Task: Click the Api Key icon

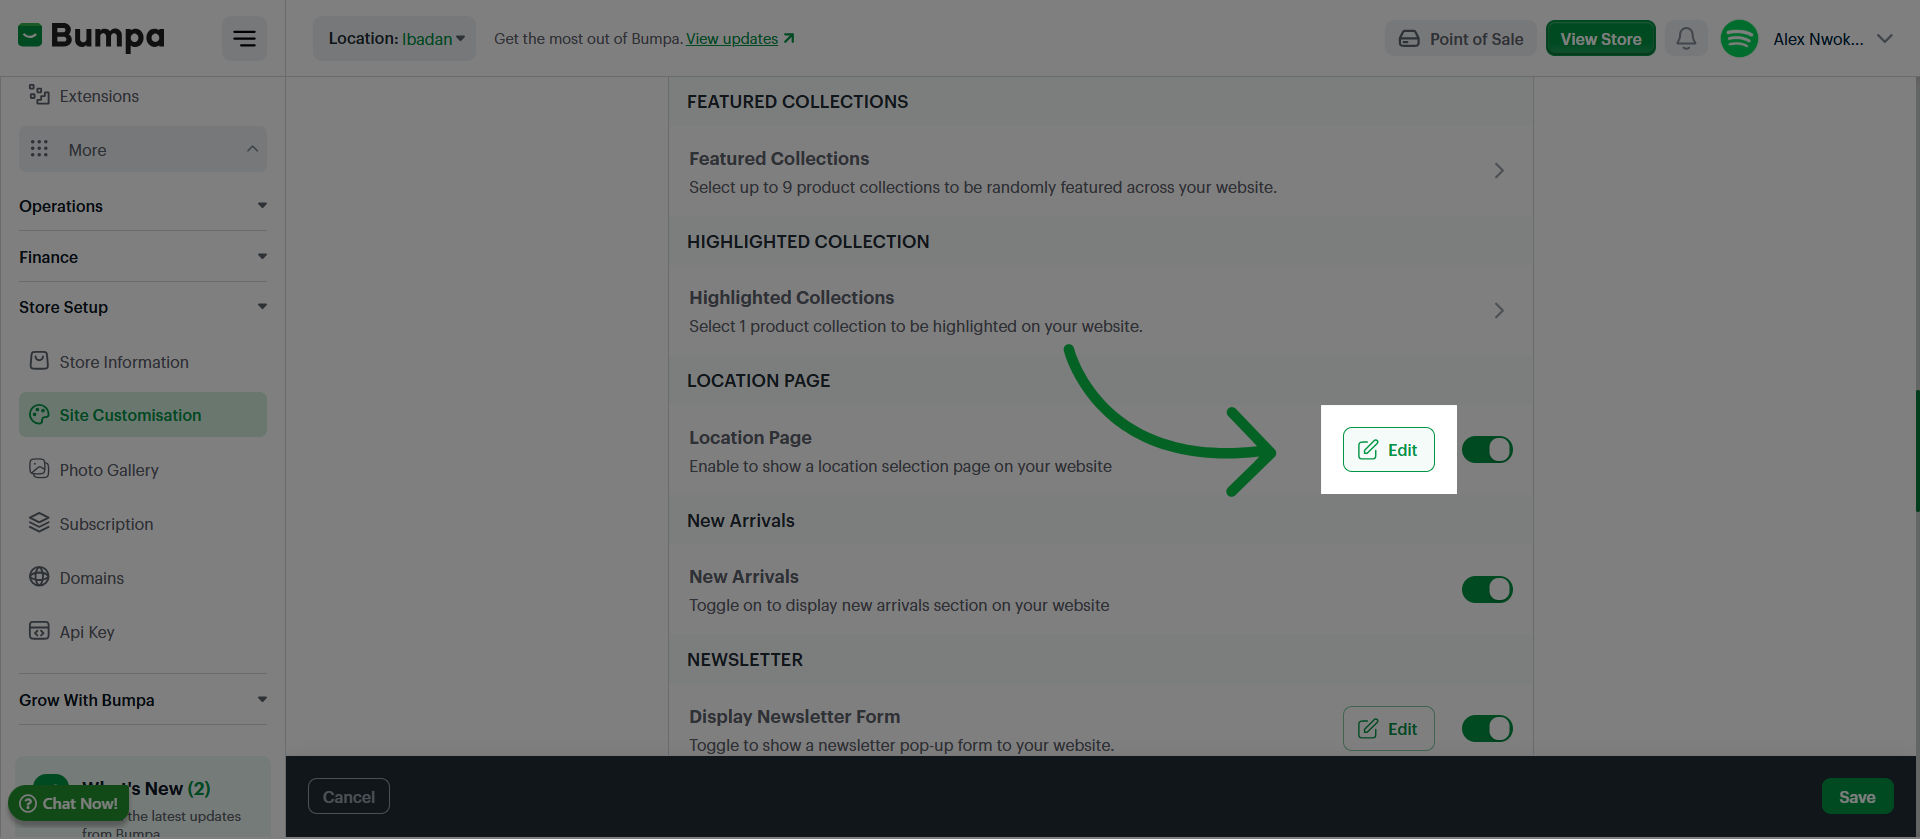Action: point(39,631)
